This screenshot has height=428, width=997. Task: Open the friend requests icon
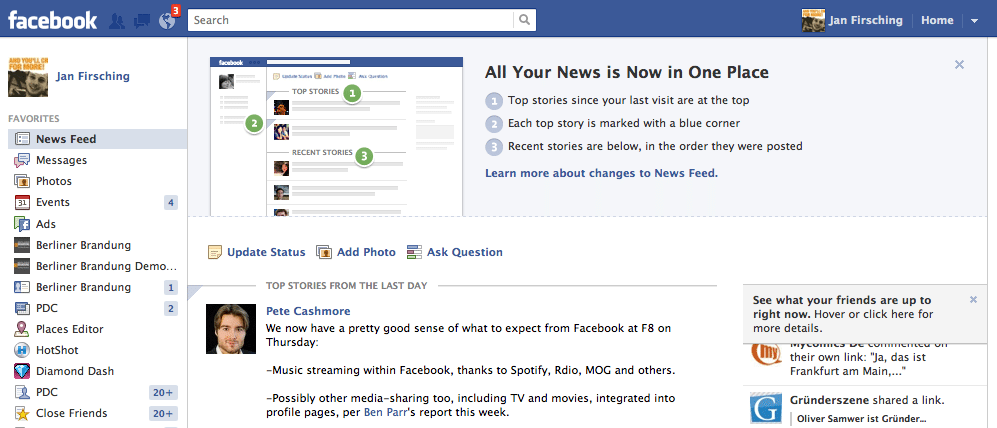[117, 21]
